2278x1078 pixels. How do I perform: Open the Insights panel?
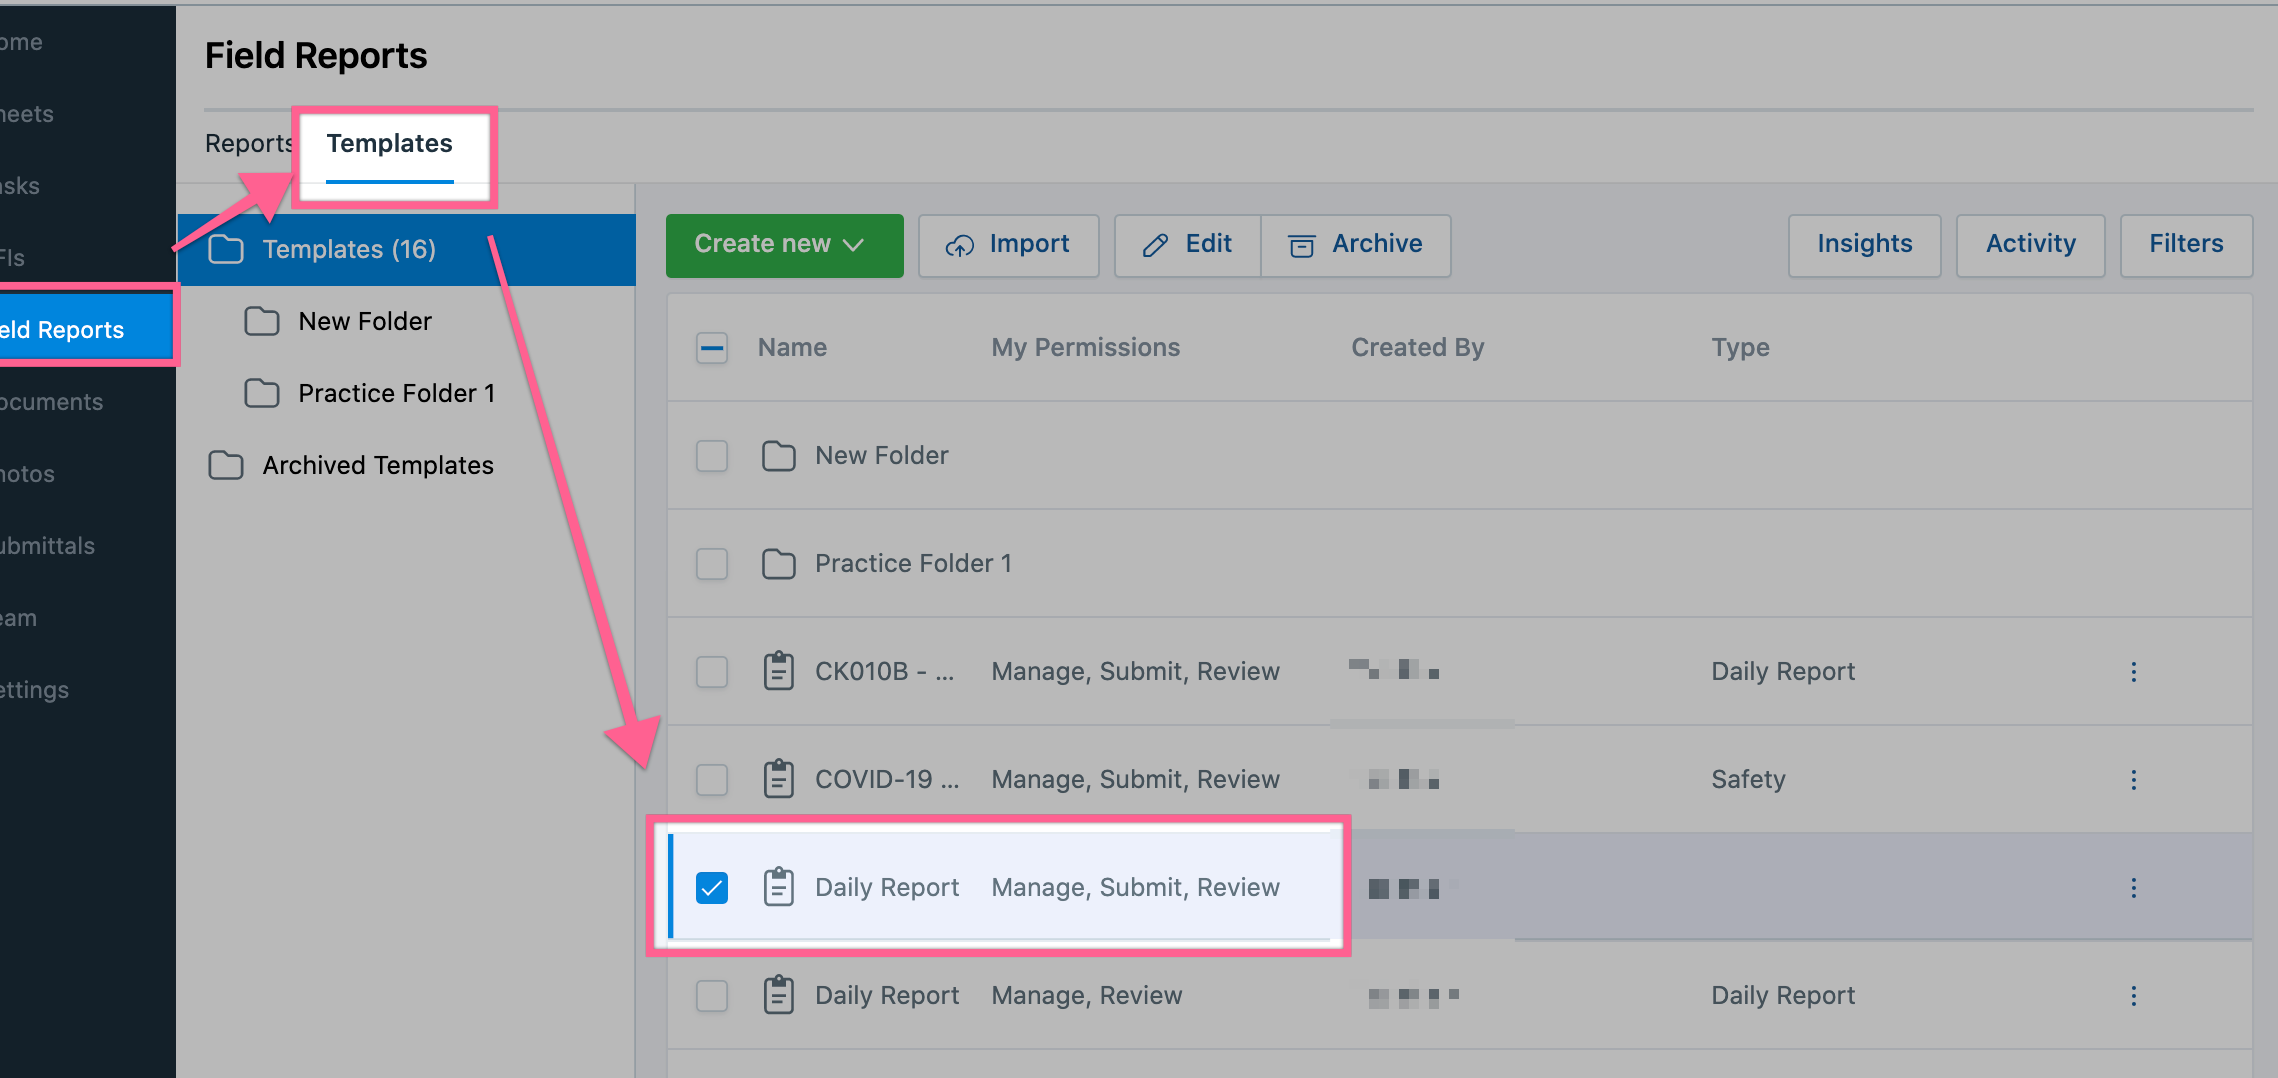[1864, 245]
